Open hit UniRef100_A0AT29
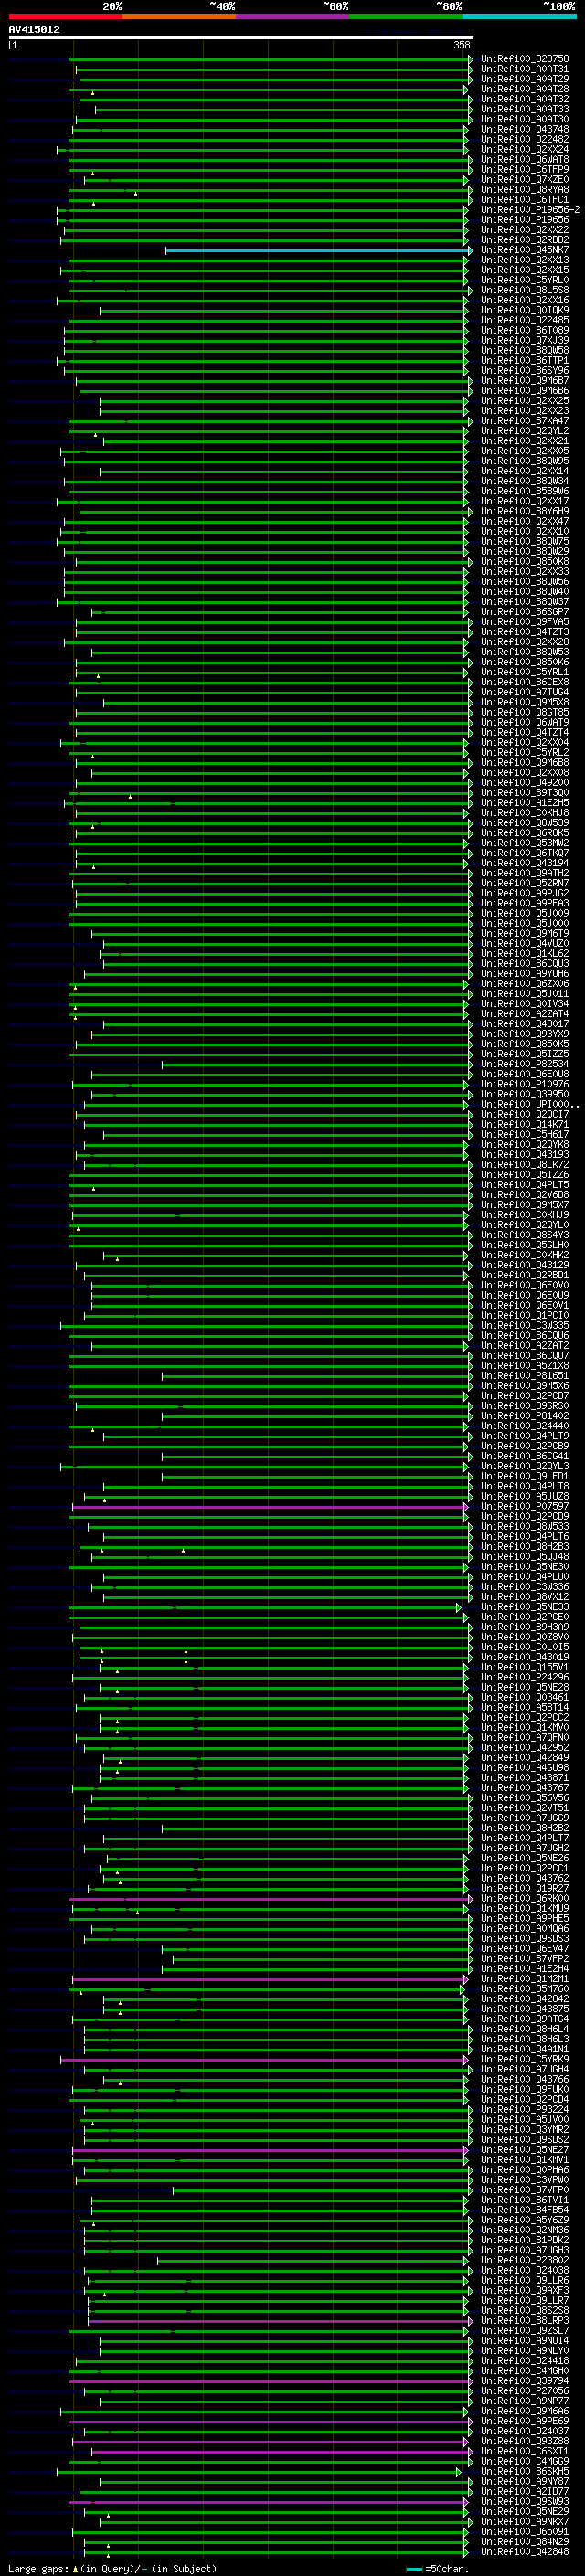585x2576 pixels. tap(525, 79)
